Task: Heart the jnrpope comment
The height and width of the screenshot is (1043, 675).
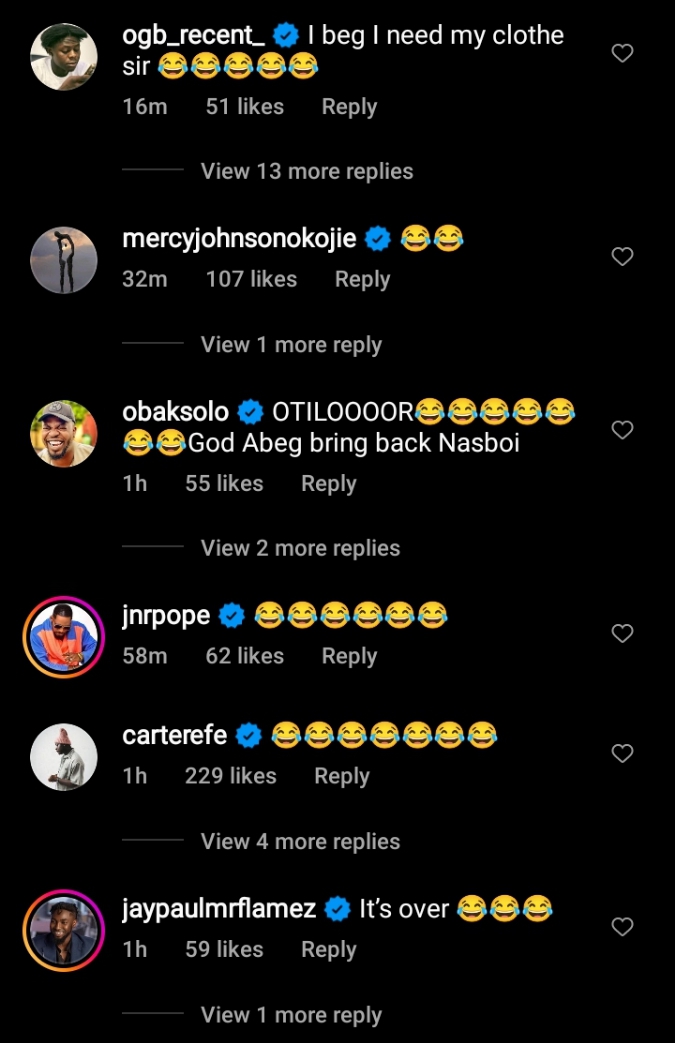Action: pos(622,633)
